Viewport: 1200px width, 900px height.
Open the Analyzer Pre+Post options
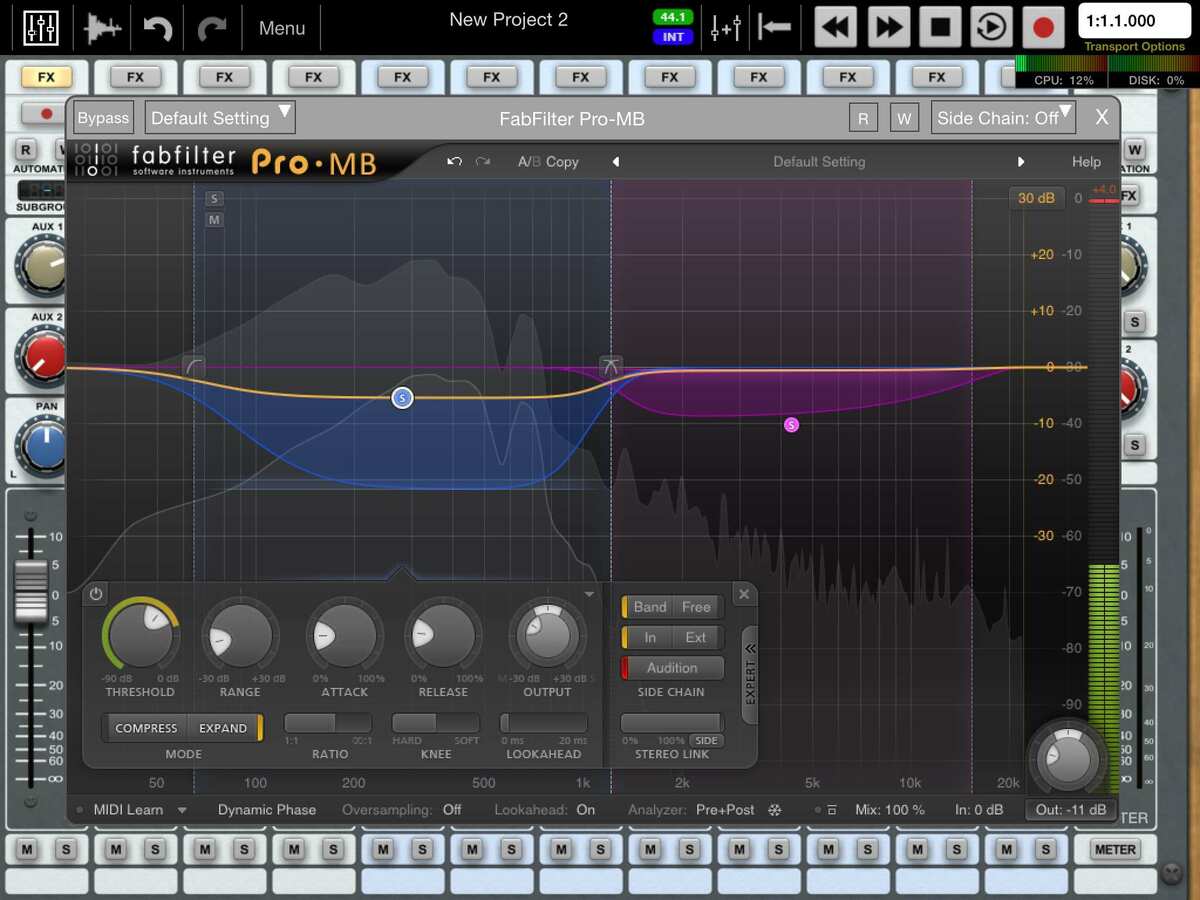[x=725, y=810]
